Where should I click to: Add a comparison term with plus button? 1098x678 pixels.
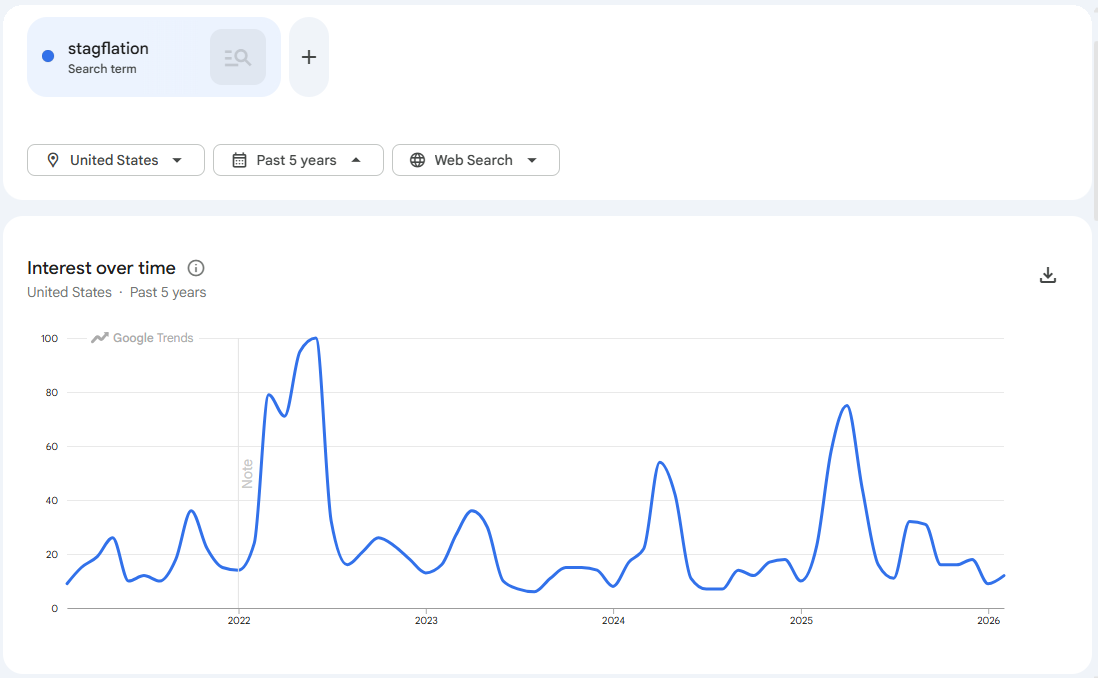tap(309, 57)
